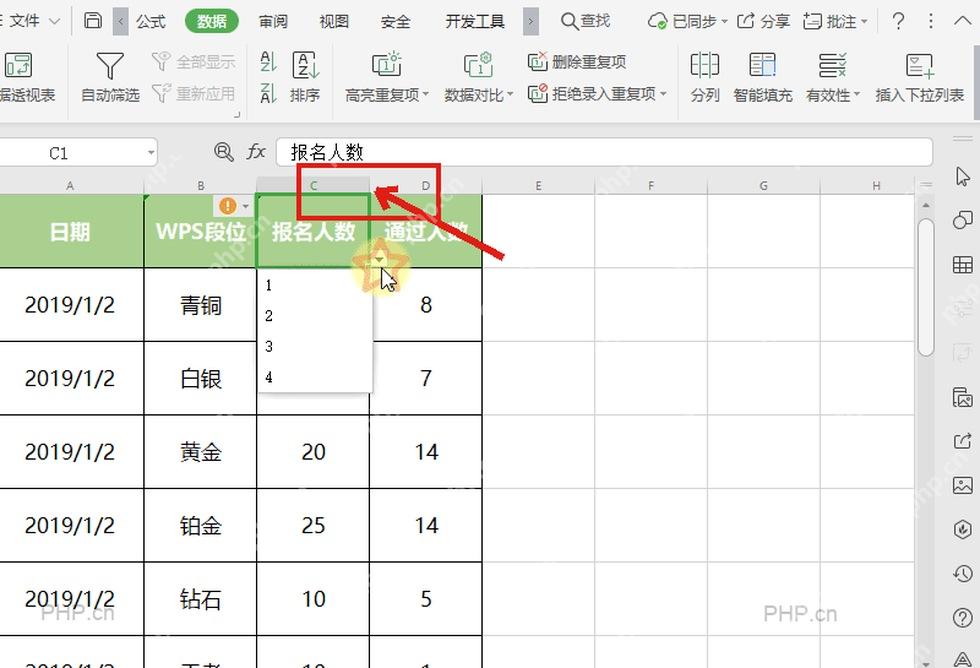Expand the 已同步 sync status dropdown

[x=724, y=22]
